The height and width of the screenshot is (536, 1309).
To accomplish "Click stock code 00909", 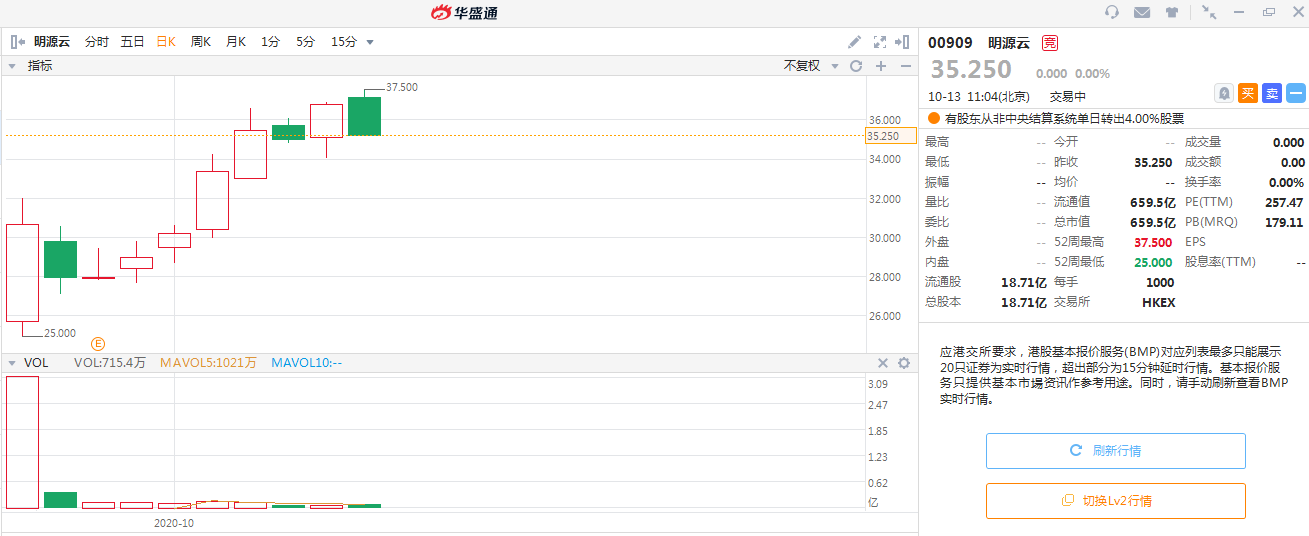I will pos(950,42).
